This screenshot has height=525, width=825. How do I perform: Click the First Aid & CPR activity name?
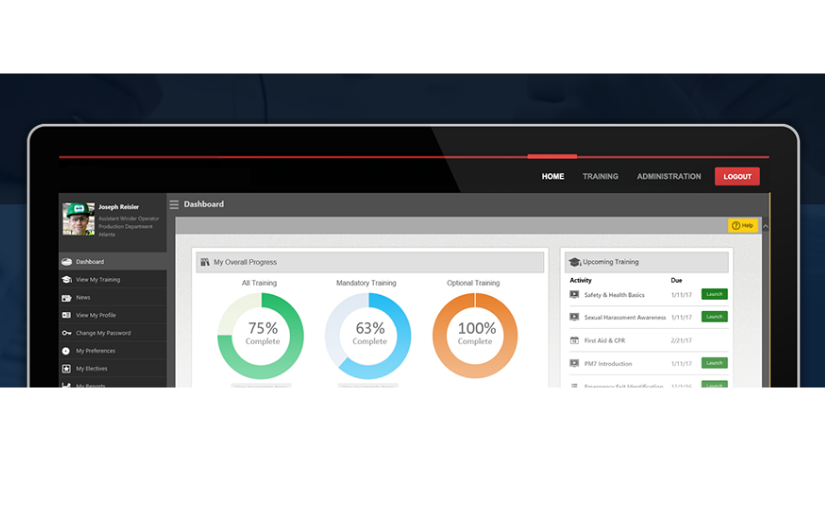point(605,341)
